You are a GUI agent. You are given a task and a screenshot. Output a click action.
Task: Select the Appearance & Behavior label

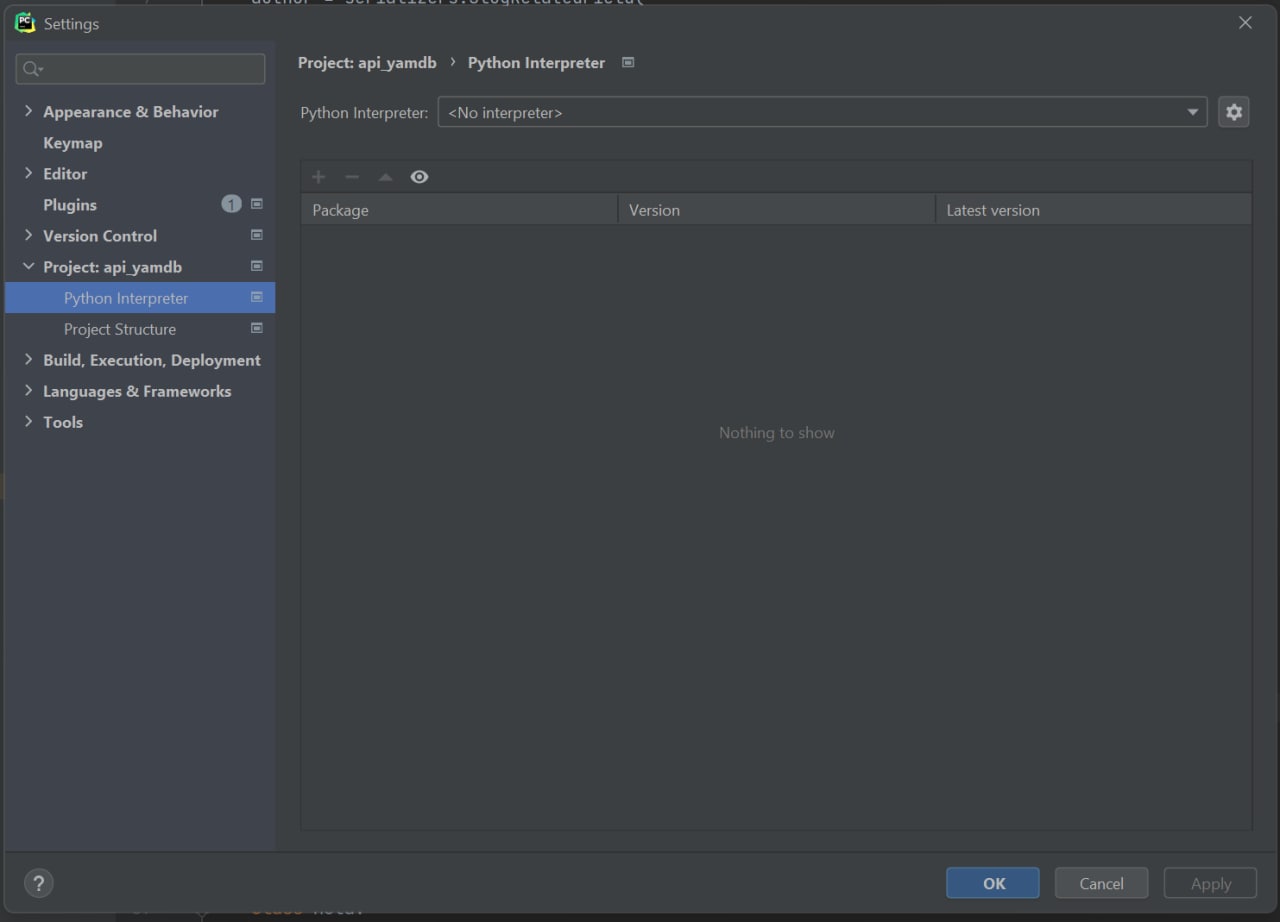[131, 112]
